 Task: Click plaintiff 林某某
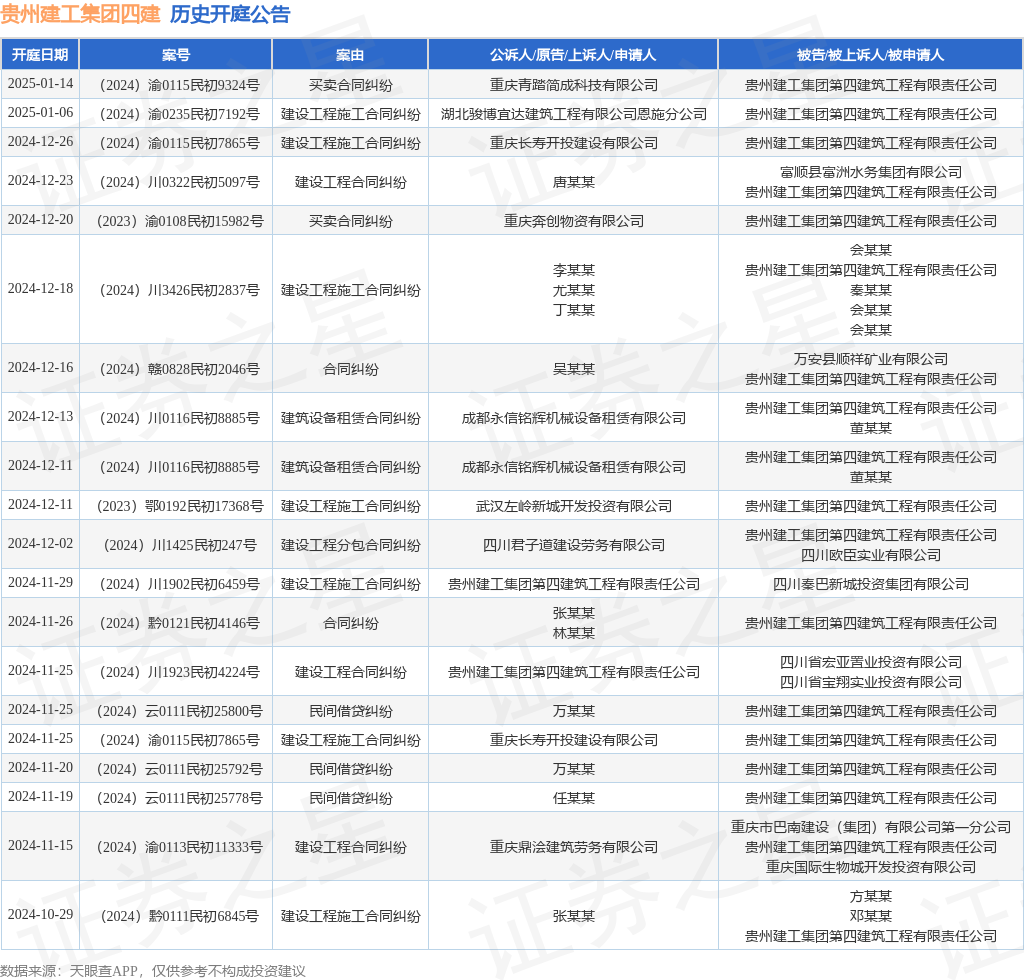tap(573, 633)
